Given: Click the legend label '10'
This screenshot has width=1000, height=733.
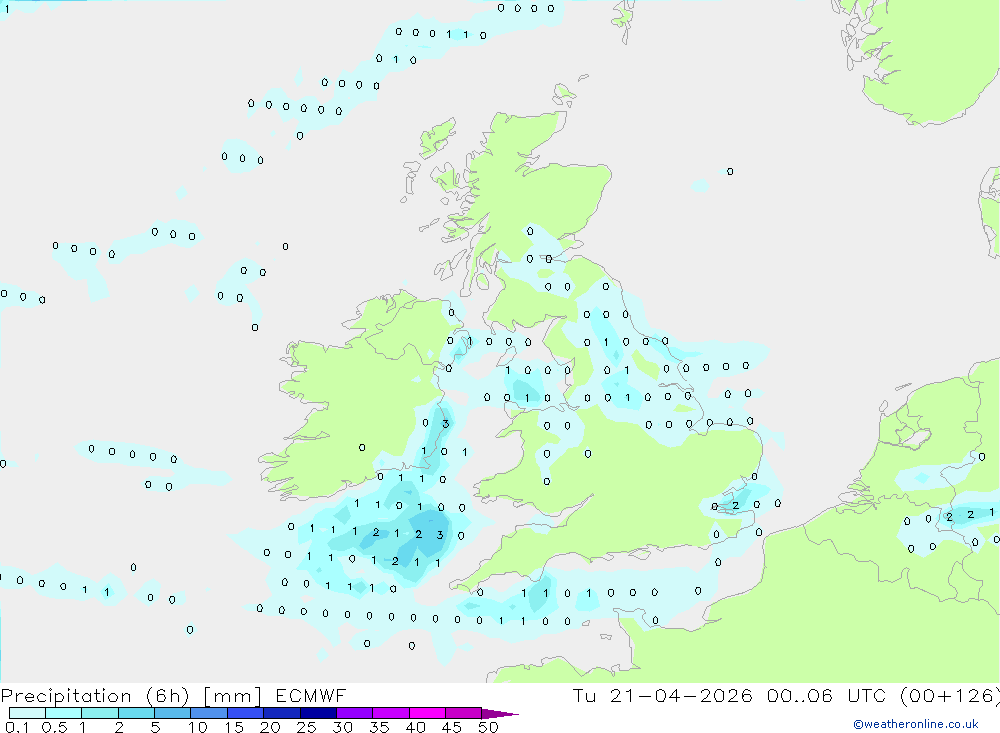Looking at the screenshot, I should pyautogui.click(x=198, y=727).
